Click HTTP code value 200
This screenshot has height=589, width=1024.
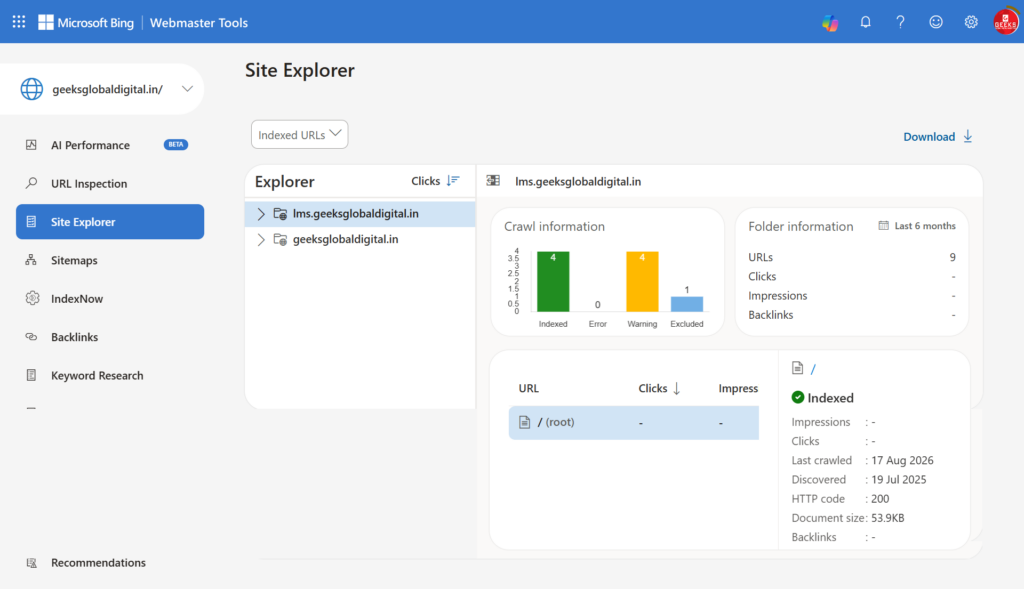pos(880,499)
